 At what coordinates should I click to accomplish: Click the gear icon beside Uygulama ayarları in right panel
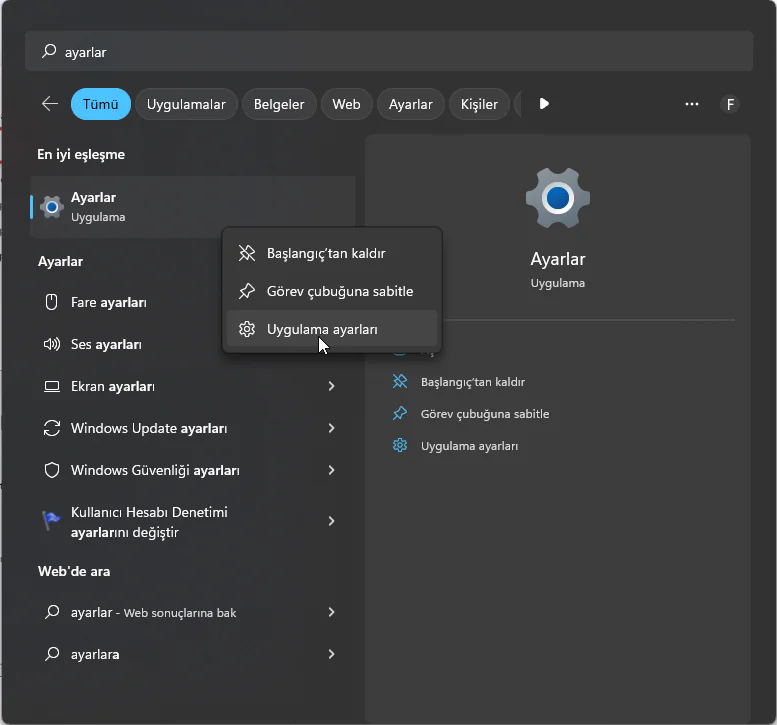pos(400,446)
